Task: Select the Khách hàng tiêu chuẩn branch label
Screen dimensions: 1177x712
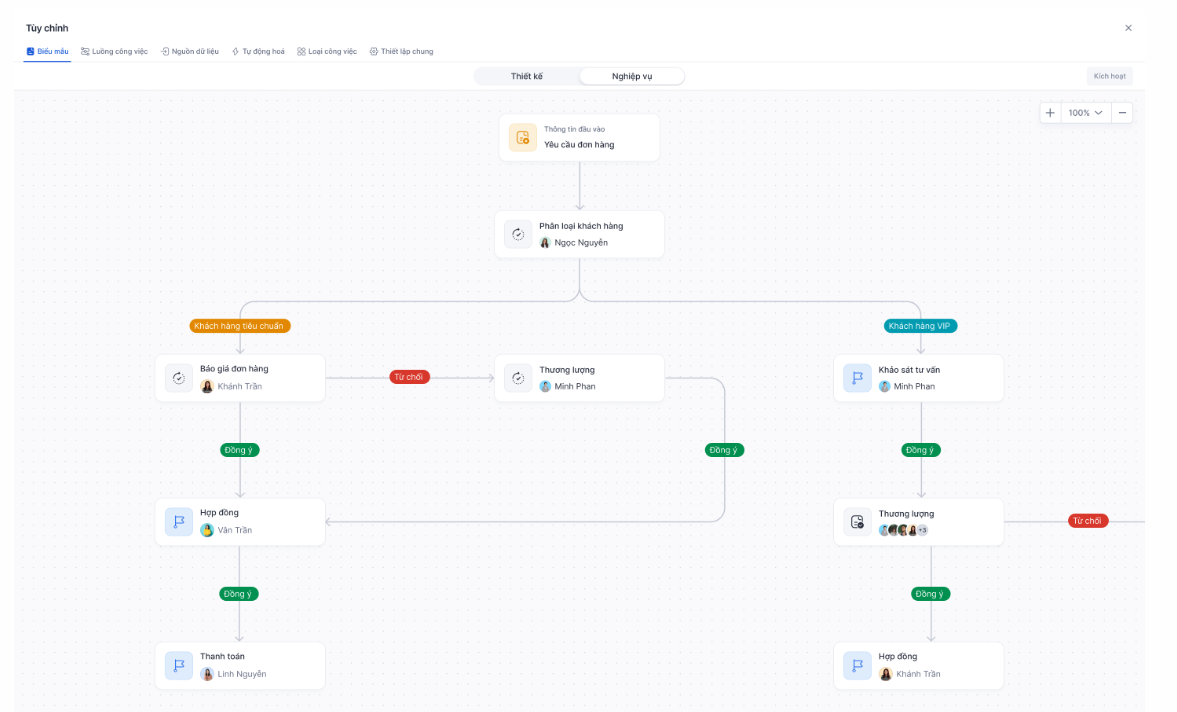Action: [x=239, y=326]
